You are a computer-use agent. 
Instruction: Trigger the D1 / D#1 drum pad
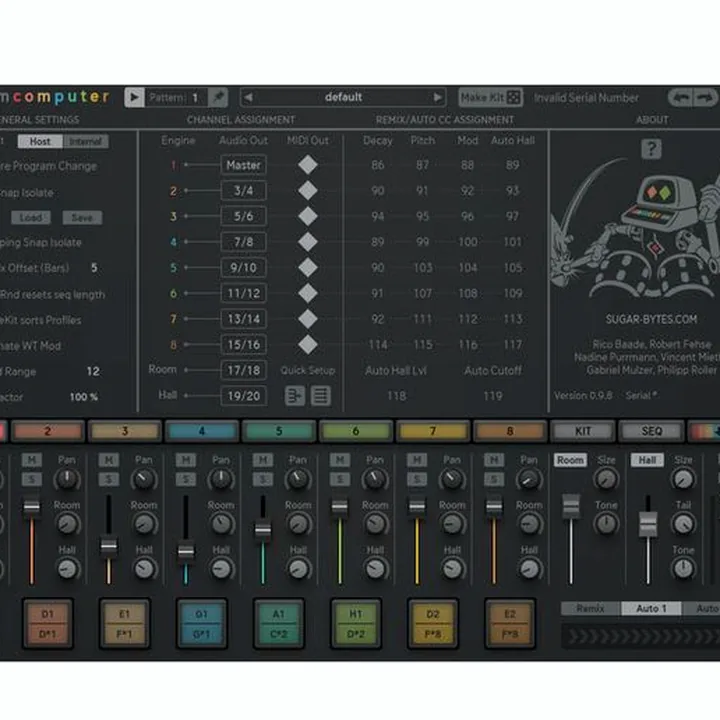[x=48, y=624]
